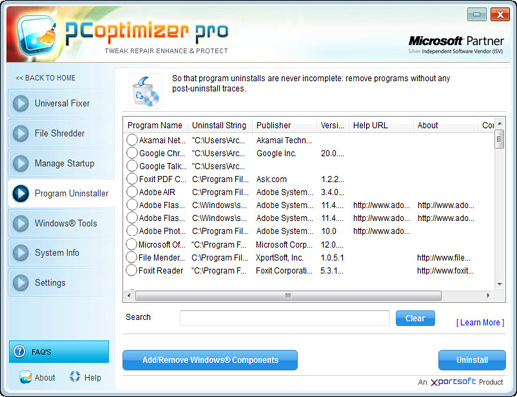The height and width of the screenshot is (397, 517).
Task: Click the 'Google Inc.' publisher cell
Action: click(276, 153)
